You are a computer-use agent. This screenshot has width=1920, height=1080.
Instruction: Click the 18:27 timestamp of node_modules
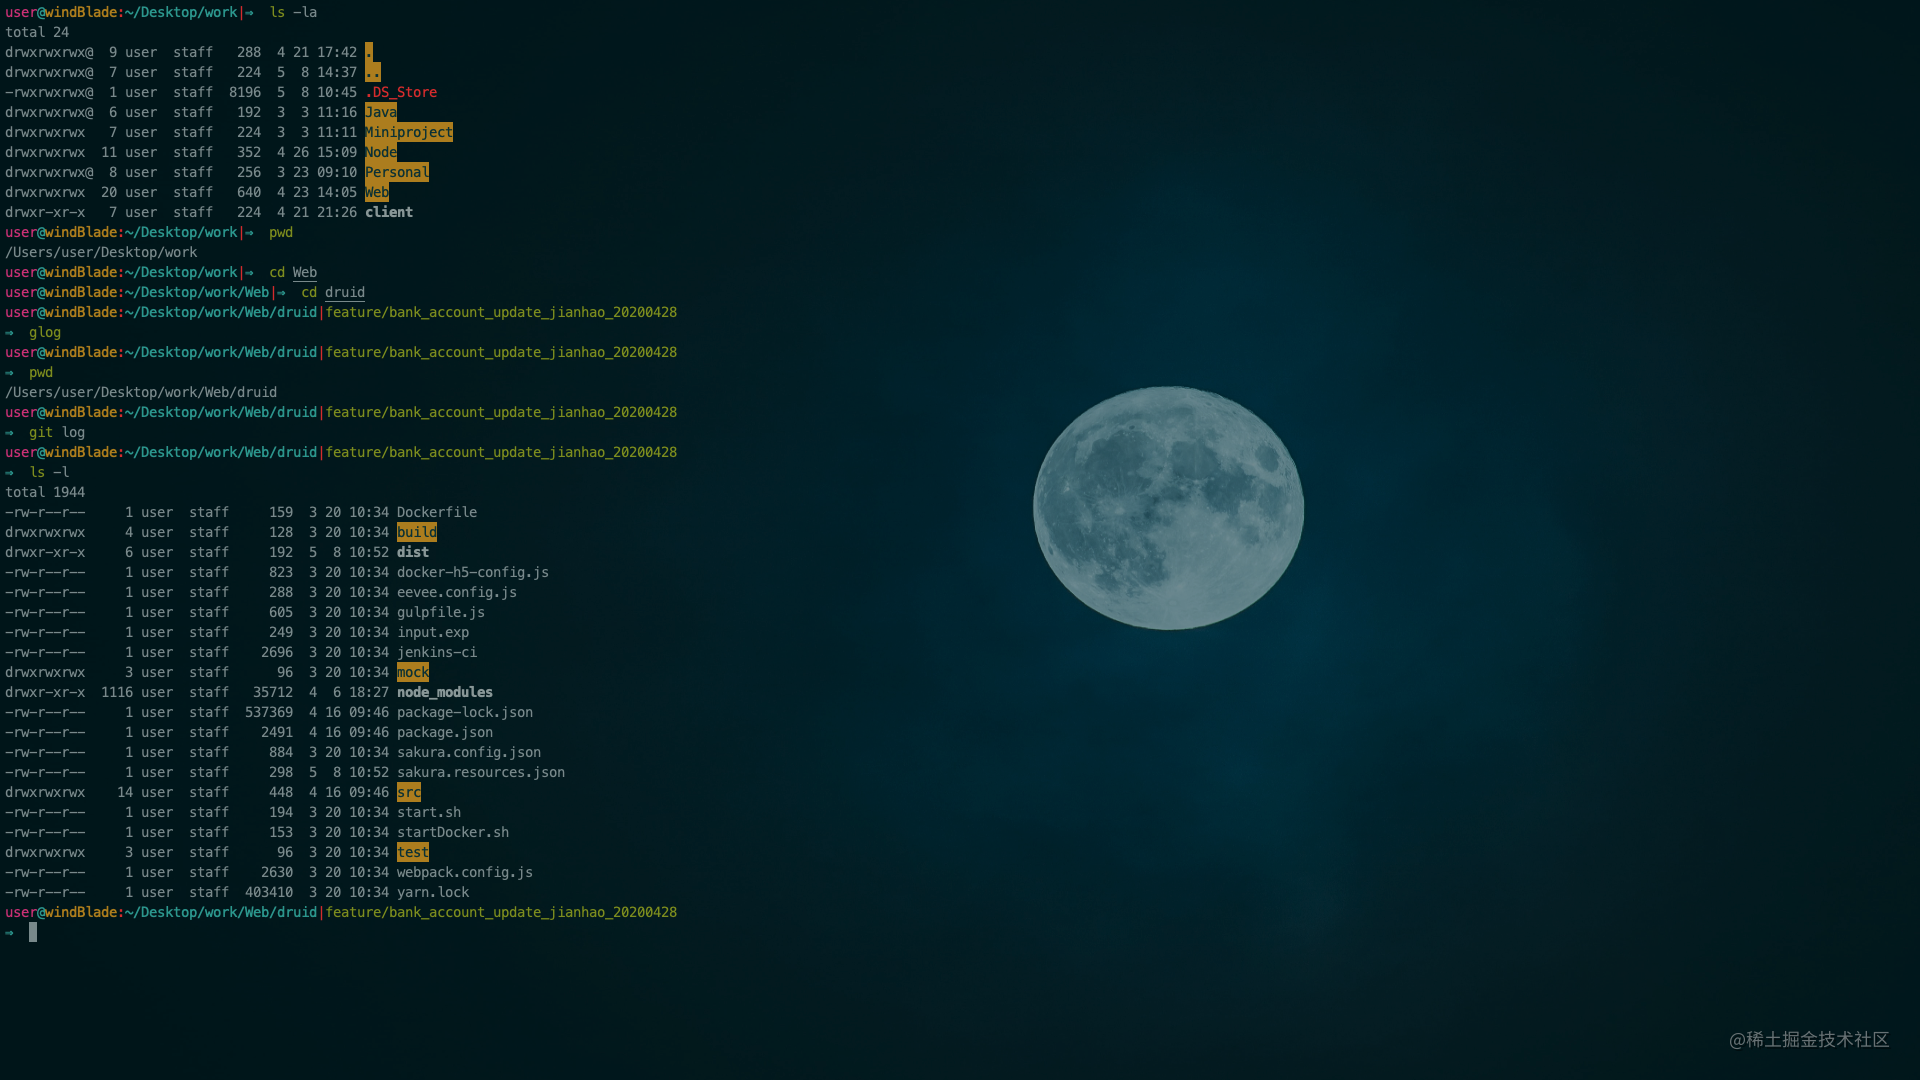pos(369,692)
